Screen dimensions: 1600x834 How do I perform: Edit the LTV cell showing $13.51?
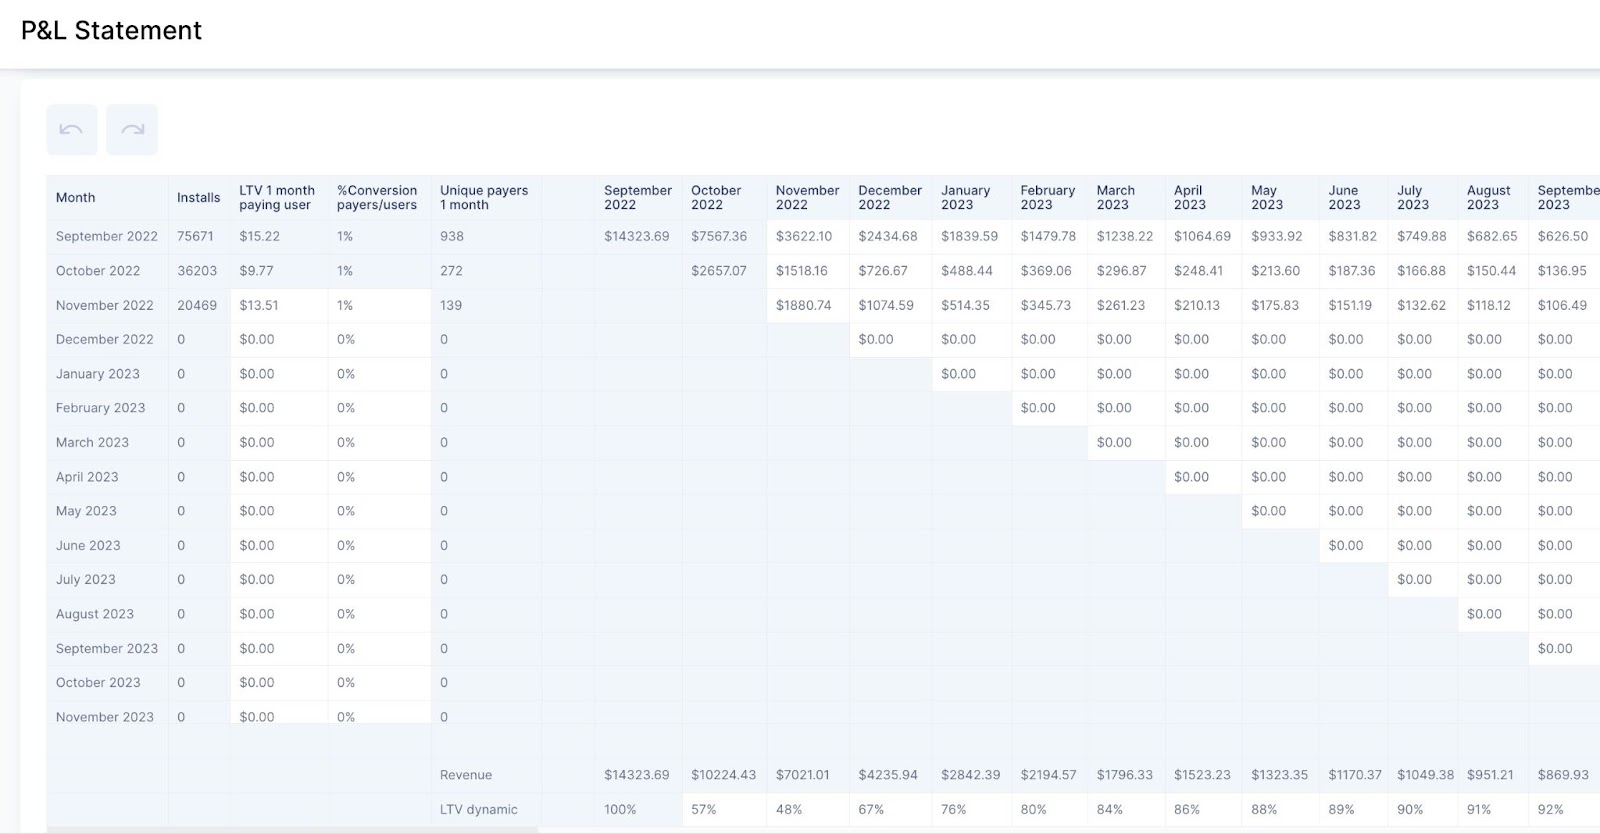click(x=259, y=306)
